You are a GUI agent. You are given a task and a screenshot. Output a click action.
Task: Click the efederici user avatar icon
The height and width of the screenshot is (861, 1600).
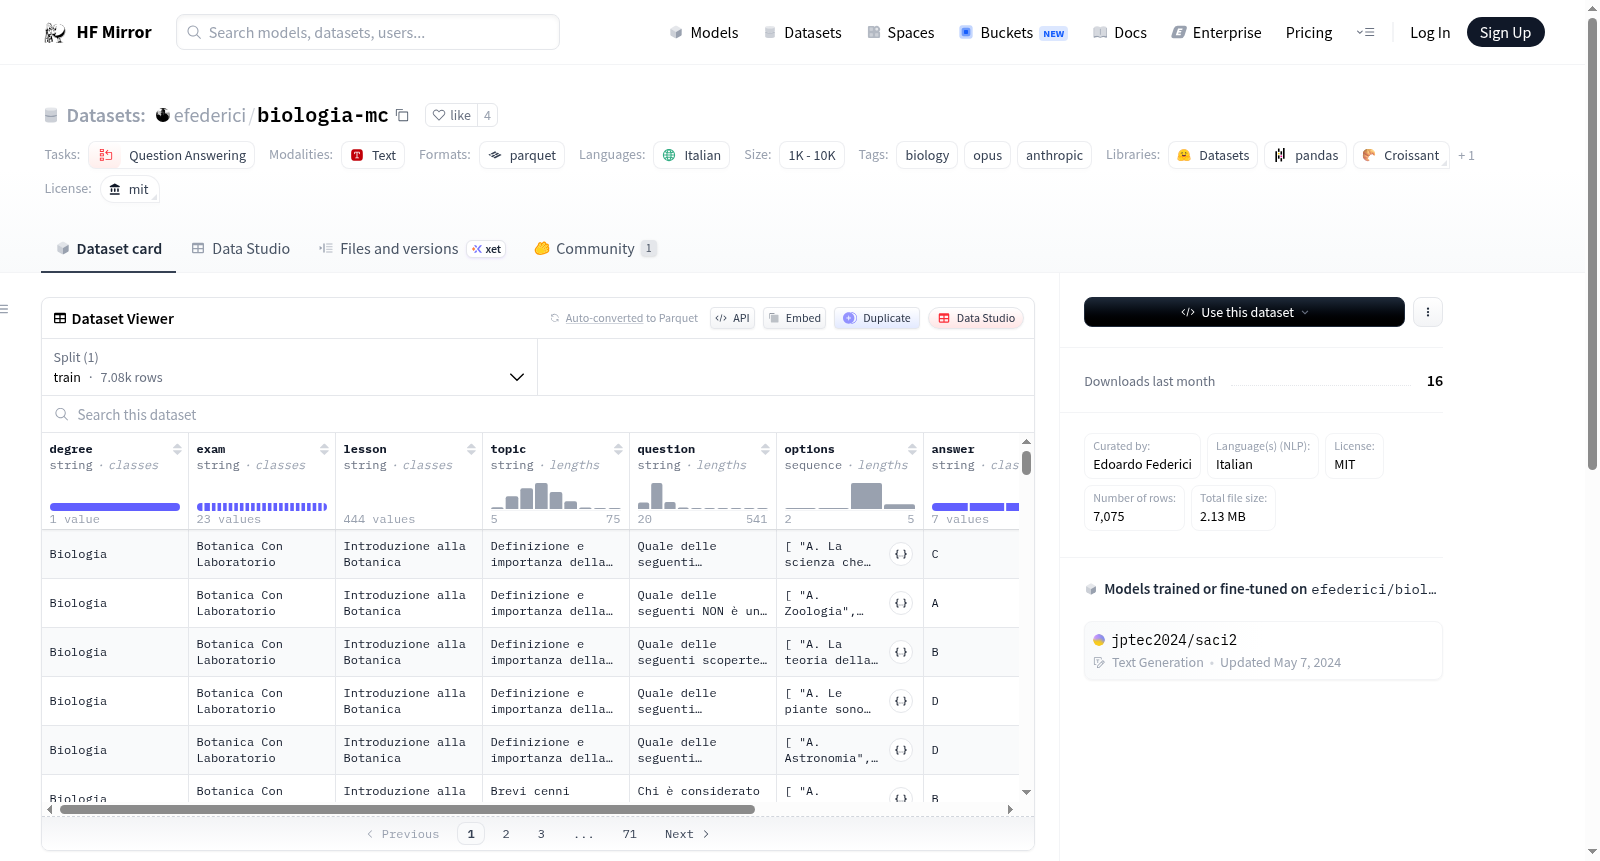pos(163,115)
